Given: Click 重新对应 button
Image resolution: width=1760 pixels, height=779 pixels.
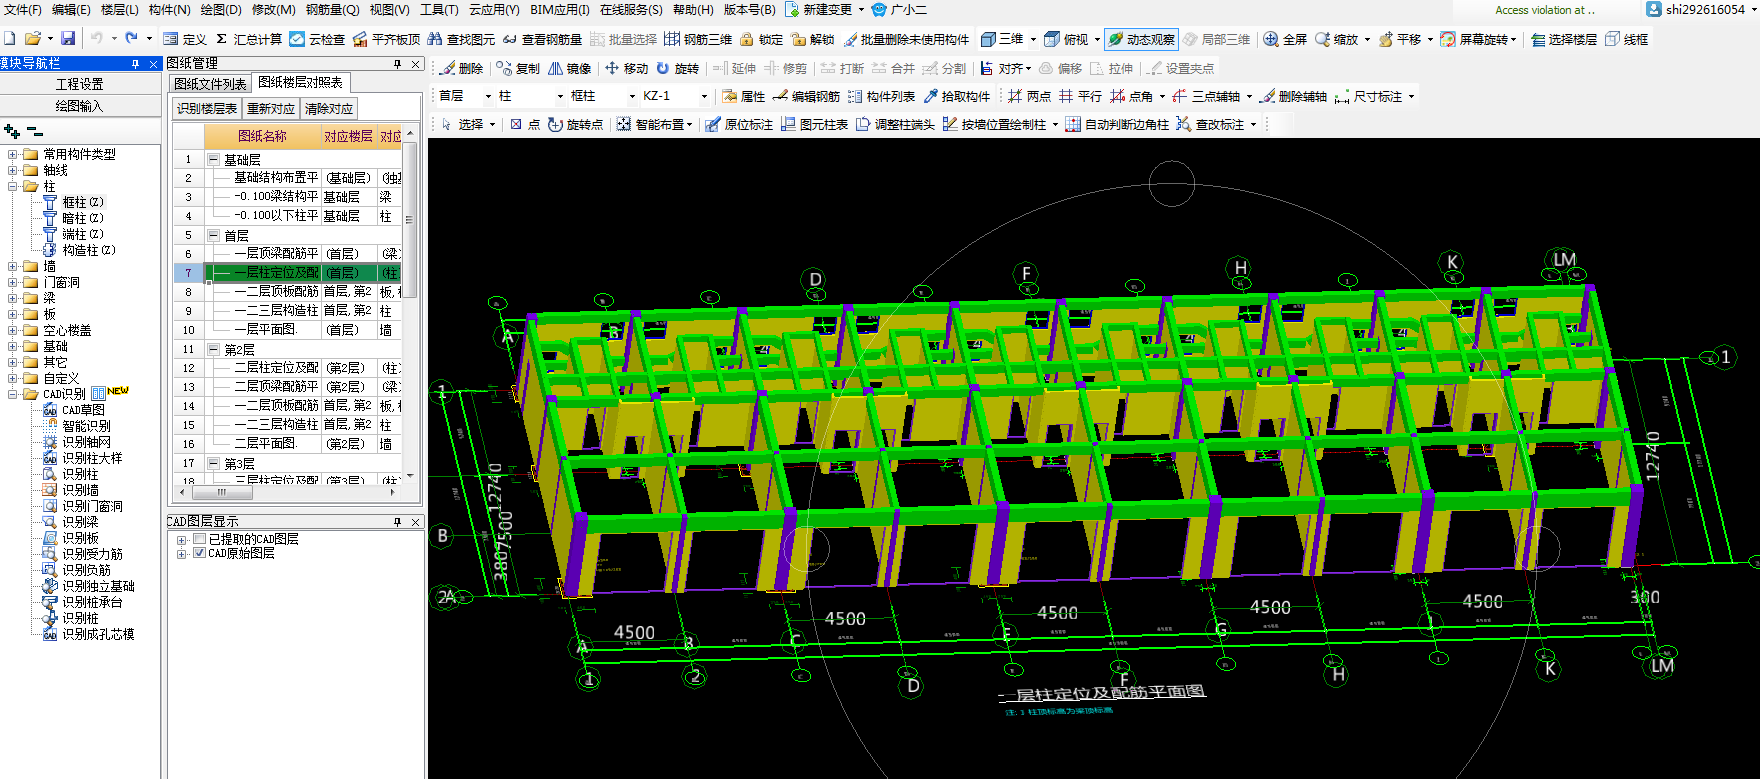Looking at the screenshot, I should [x=271, y=108].
